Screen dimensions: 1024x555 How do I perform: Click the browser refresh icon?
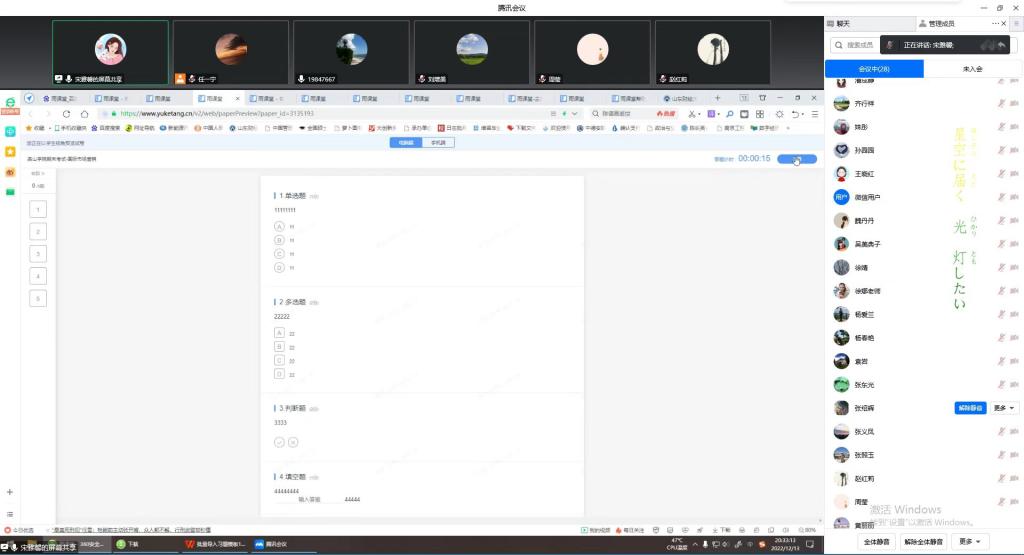click(67, 114)
